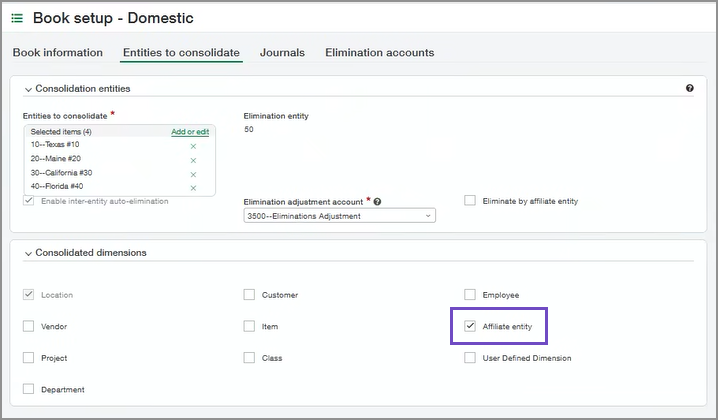This screenshot has height=420, width=718.
Task: Click the help icon in Consolidation entities header
Action: click(690, 89)
